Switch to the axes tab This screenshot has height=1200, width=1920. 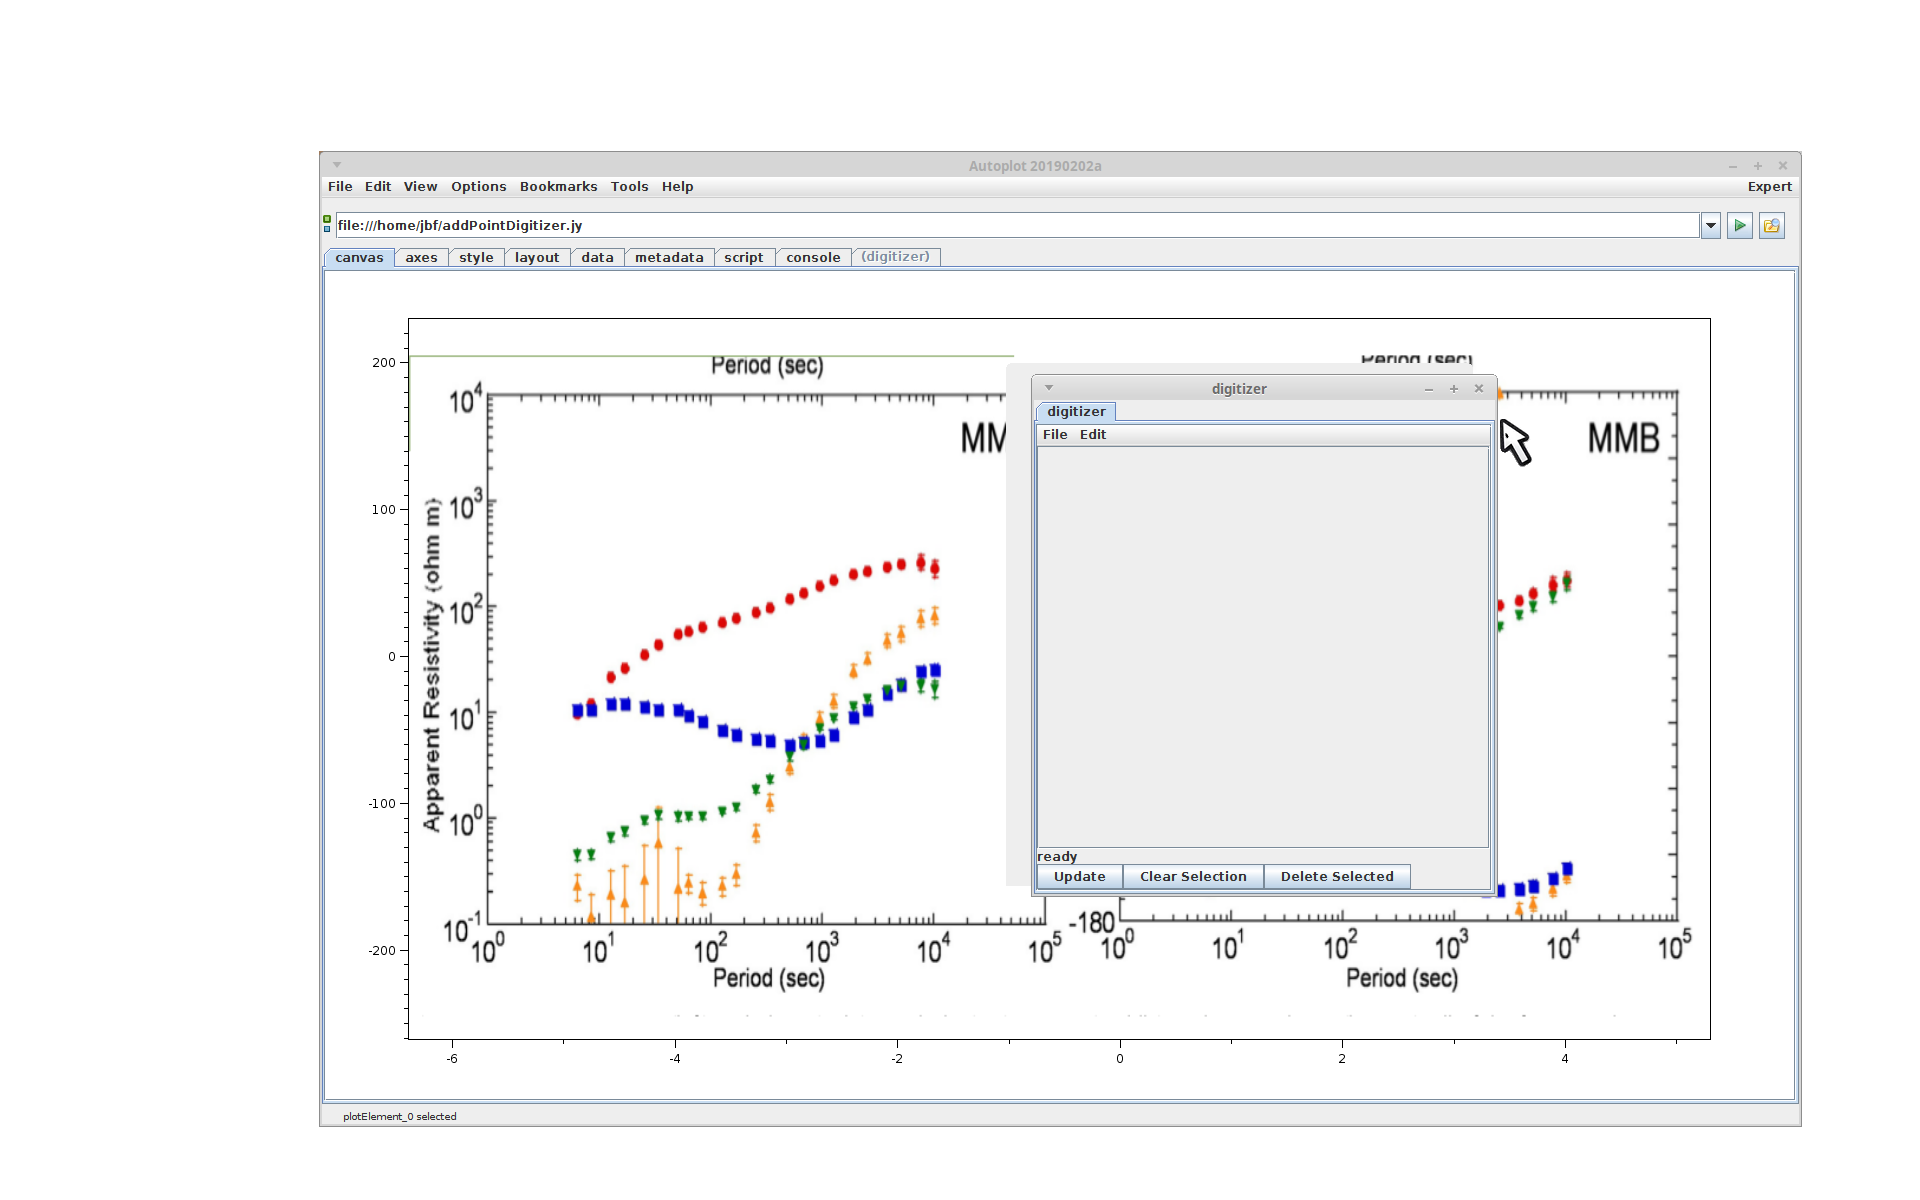421,257
